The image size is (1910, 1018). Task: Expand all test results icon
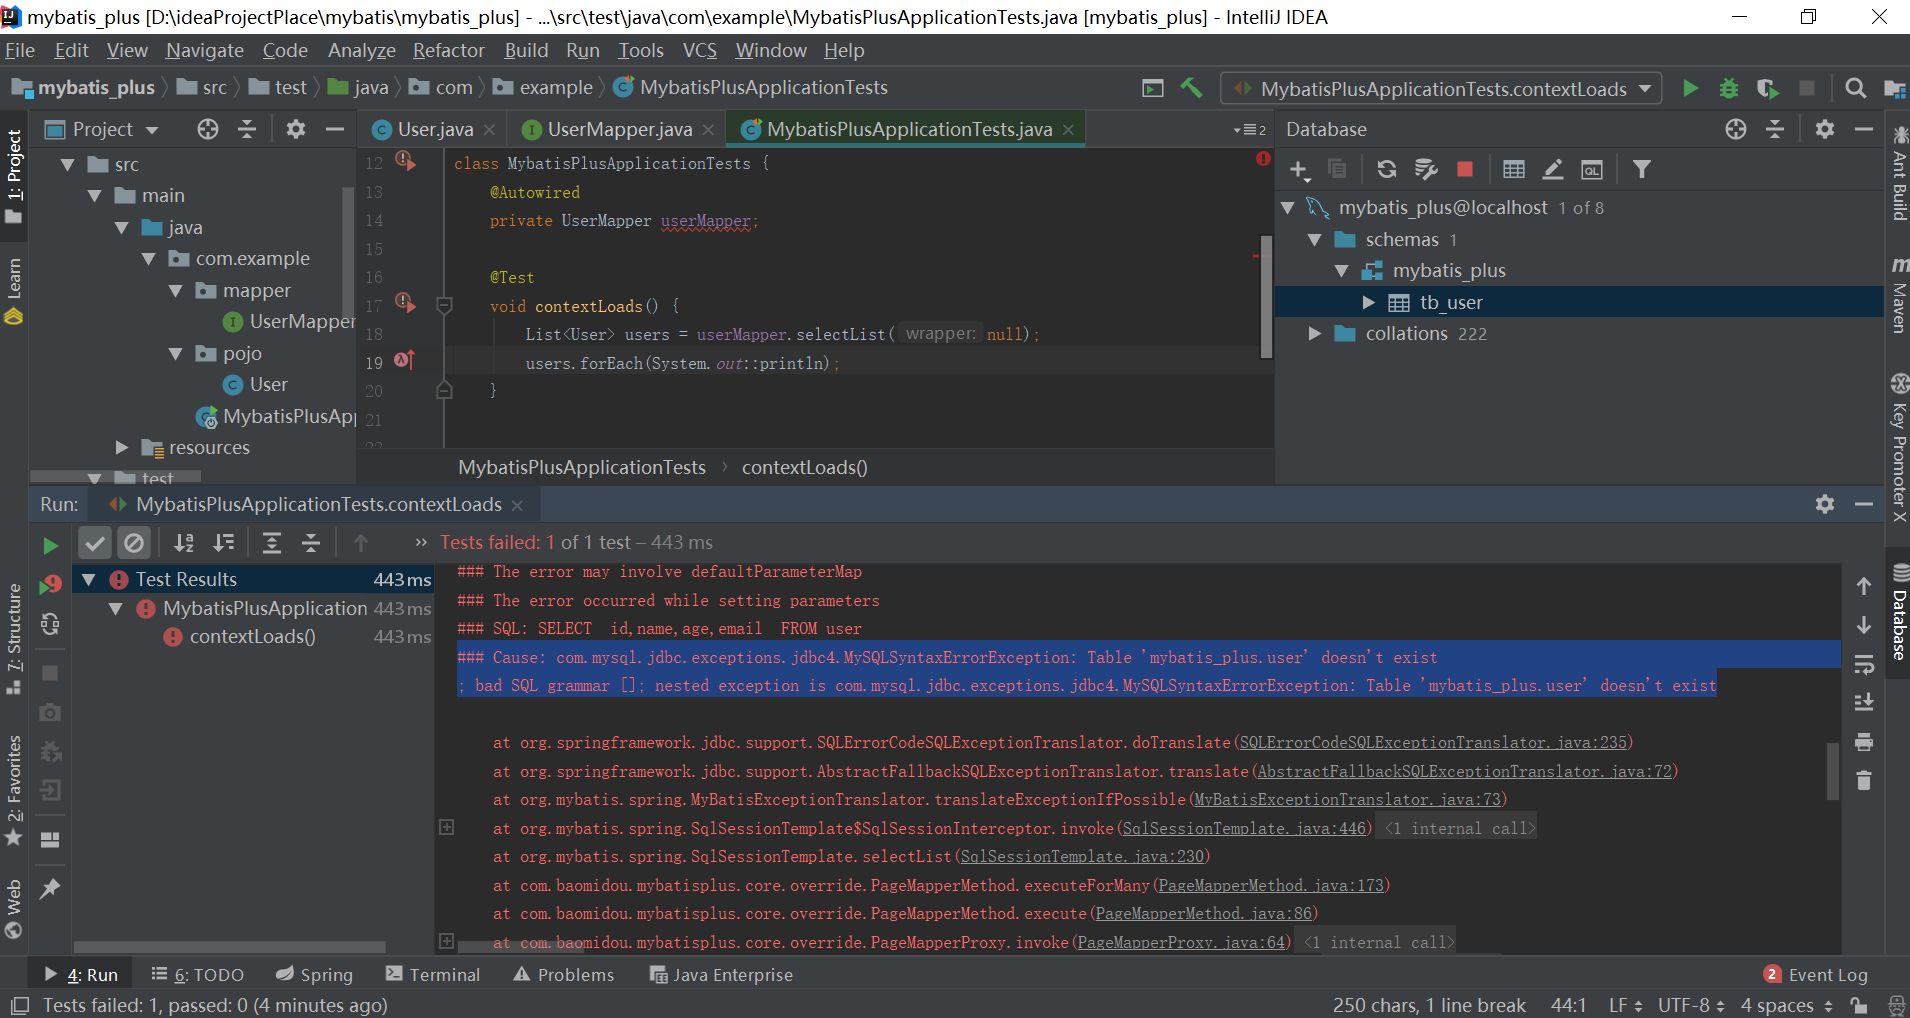click(271, 543)
